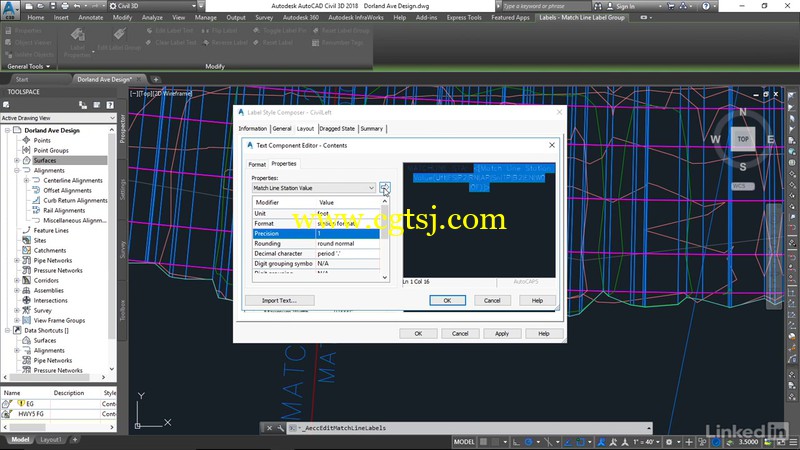
Task: Click the Points node icon in Toolspace
Action: (27, 140)
